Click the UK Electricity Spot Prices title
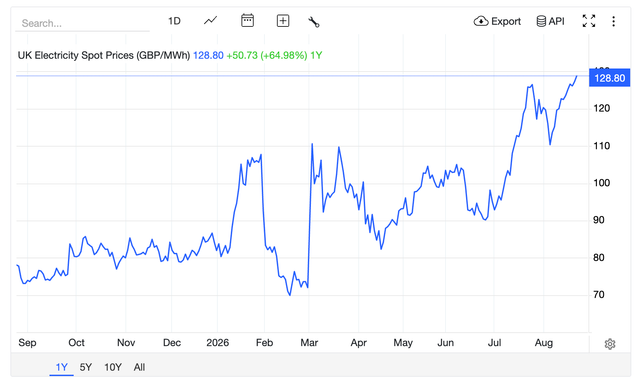 coord(104,55)
